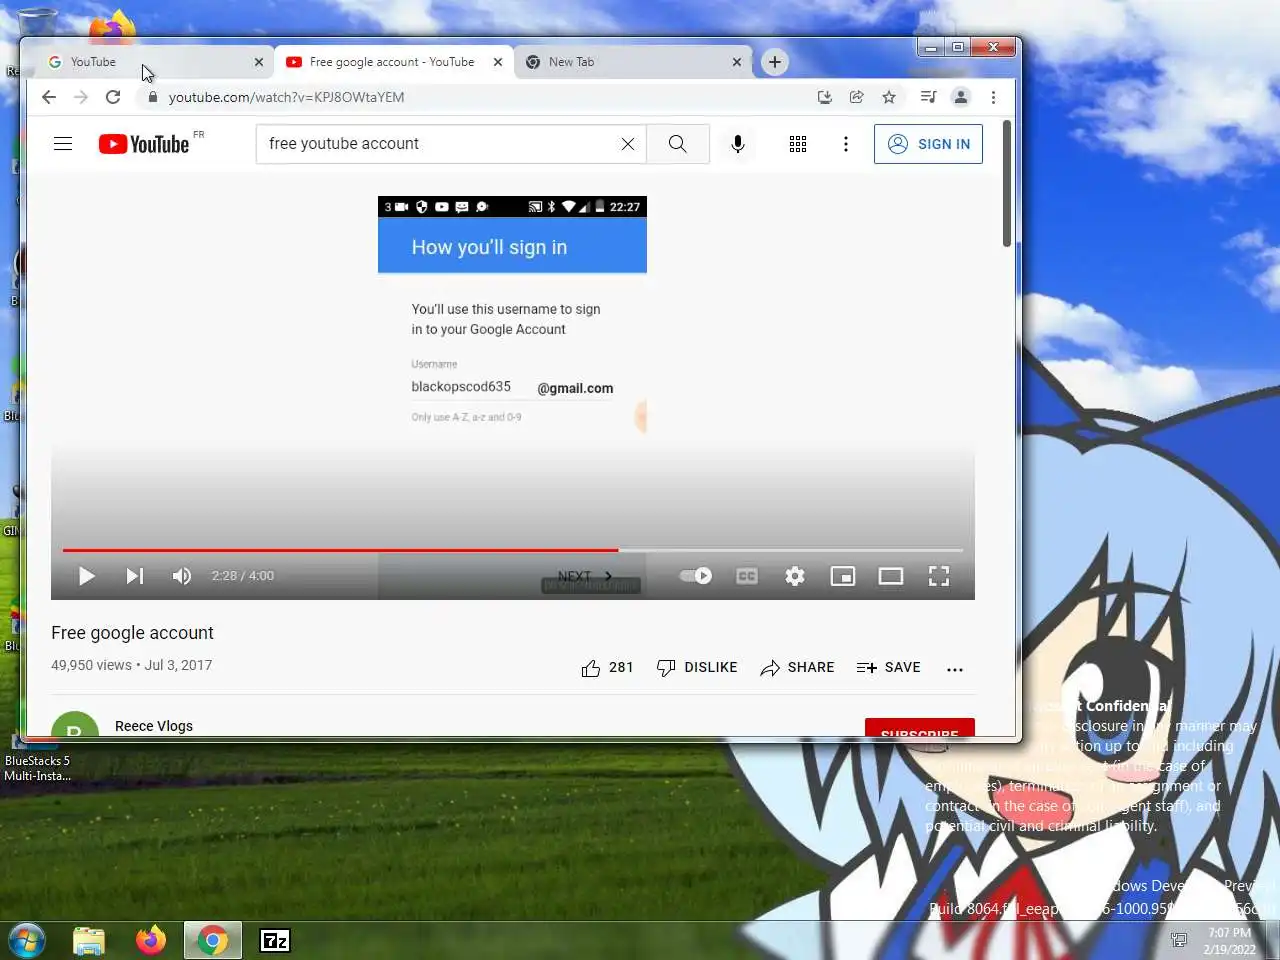Switch to the New Tab tab
Image resolution: width=1280 pixels, height=960 pixels.
(x=633, y=62)
